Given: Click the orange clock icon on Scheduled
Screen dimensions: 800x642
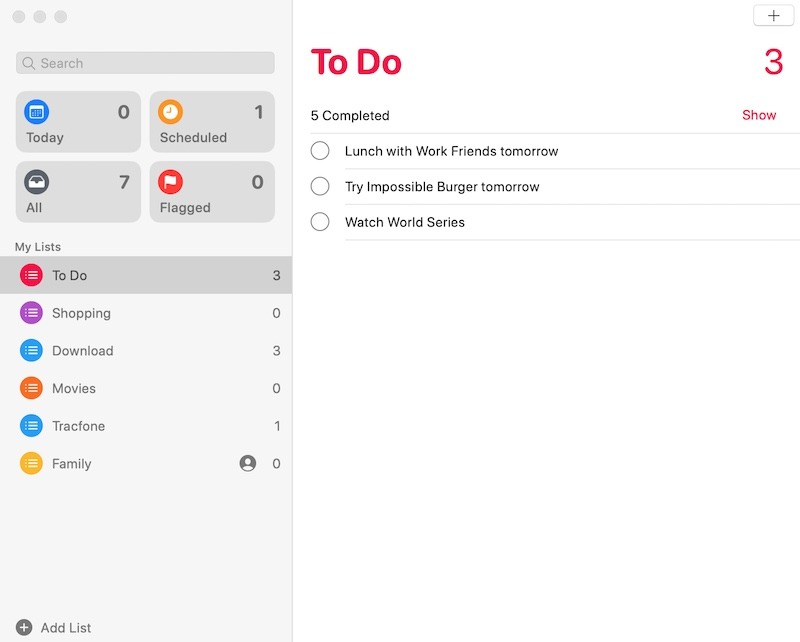Looking at the screenshot, I should tap(170, 111).
